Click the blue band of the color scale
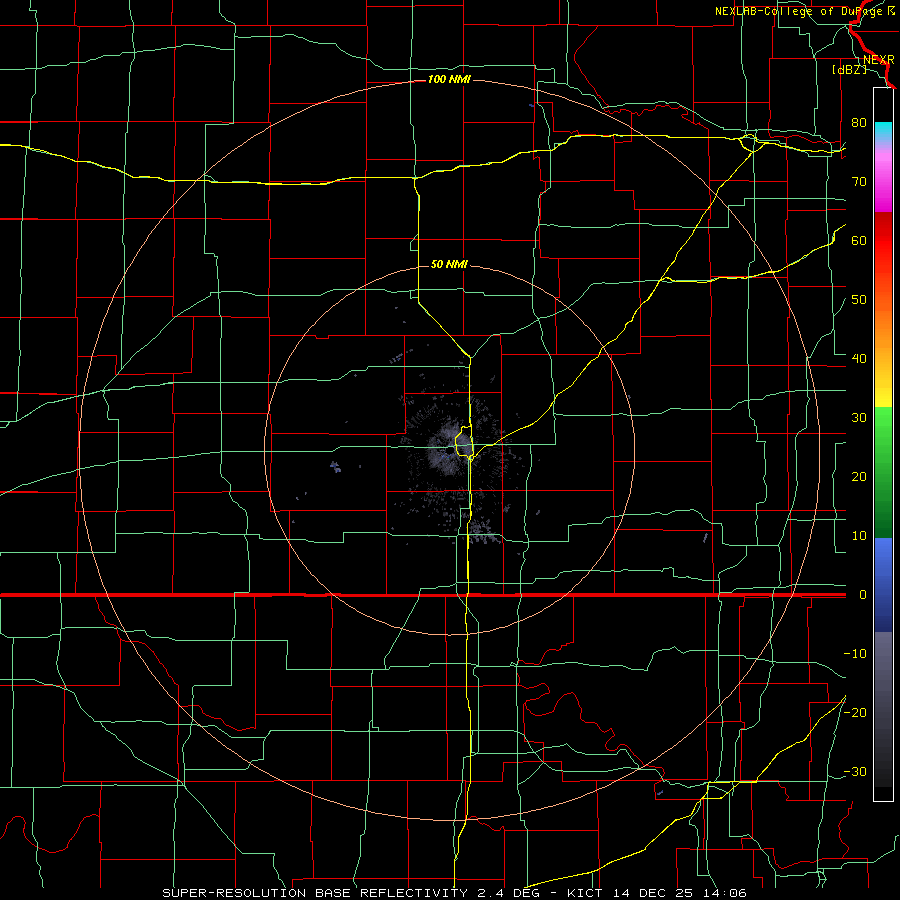Screen dimensions: 900x900 coord(883,583)
